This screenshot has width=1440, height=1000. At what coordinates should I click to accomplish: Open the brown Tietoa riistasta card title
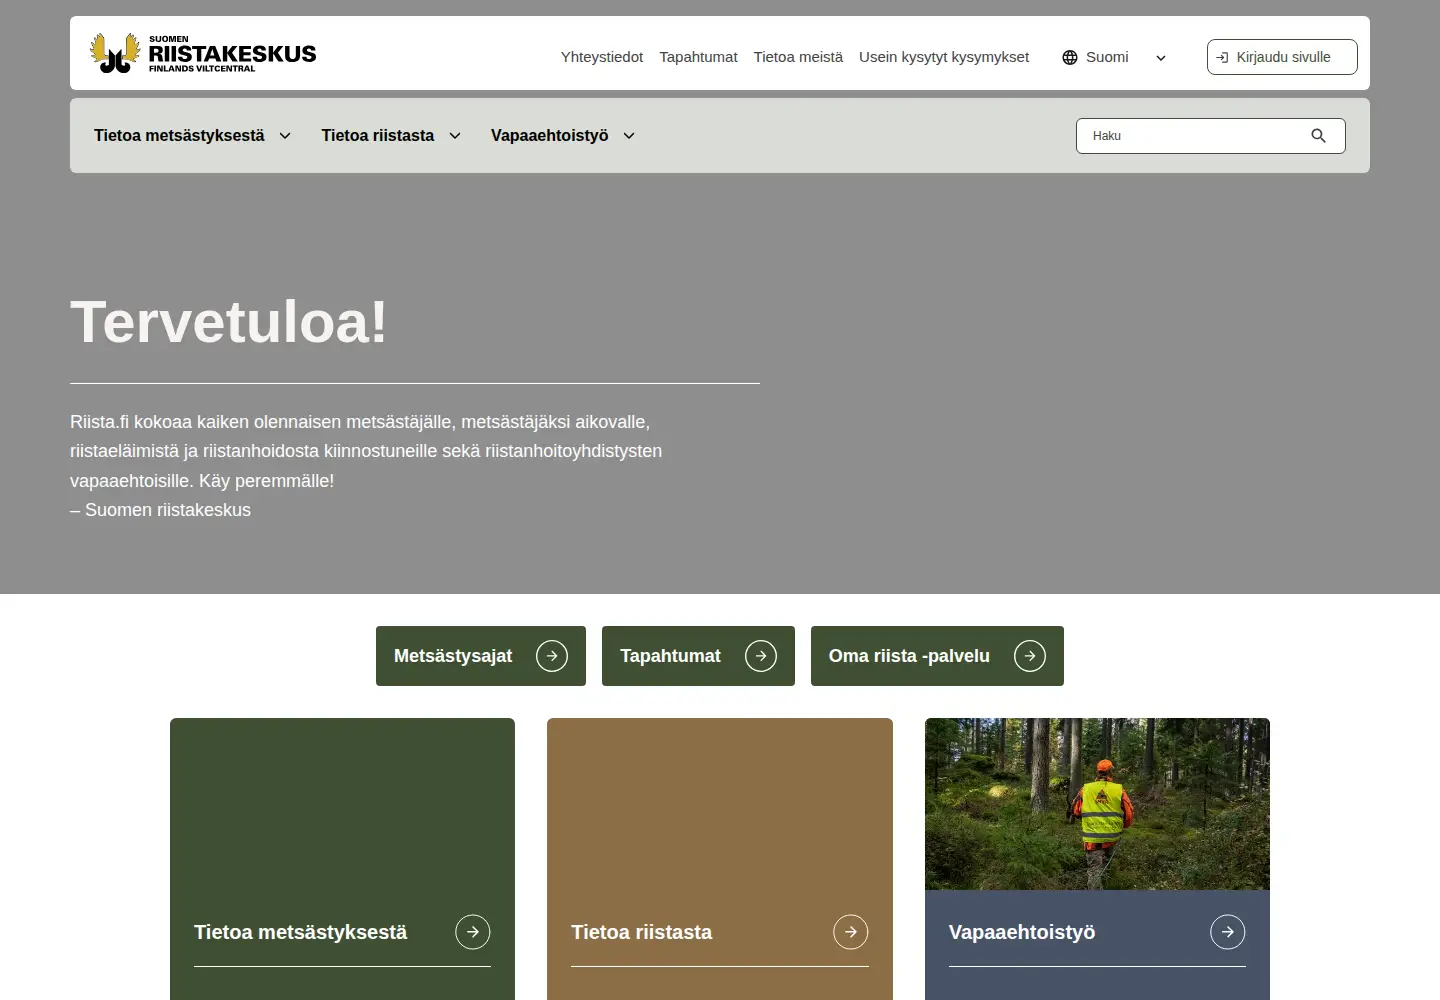tap(641, 932)
